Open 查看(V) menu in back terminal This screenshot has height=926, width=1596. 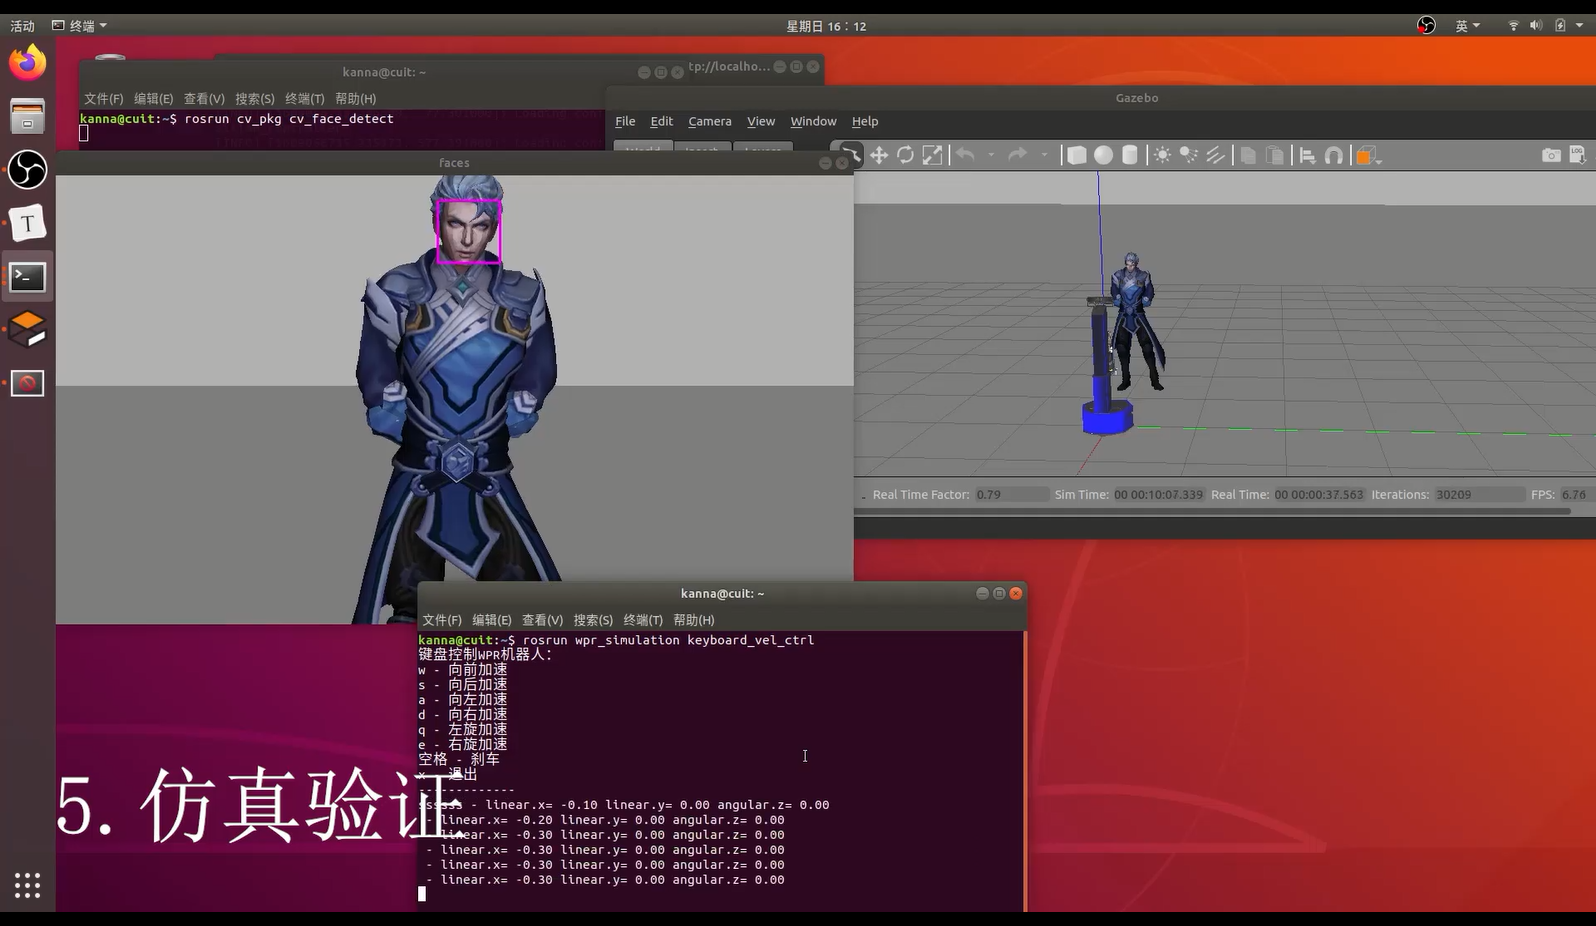[x=204, y=99]
